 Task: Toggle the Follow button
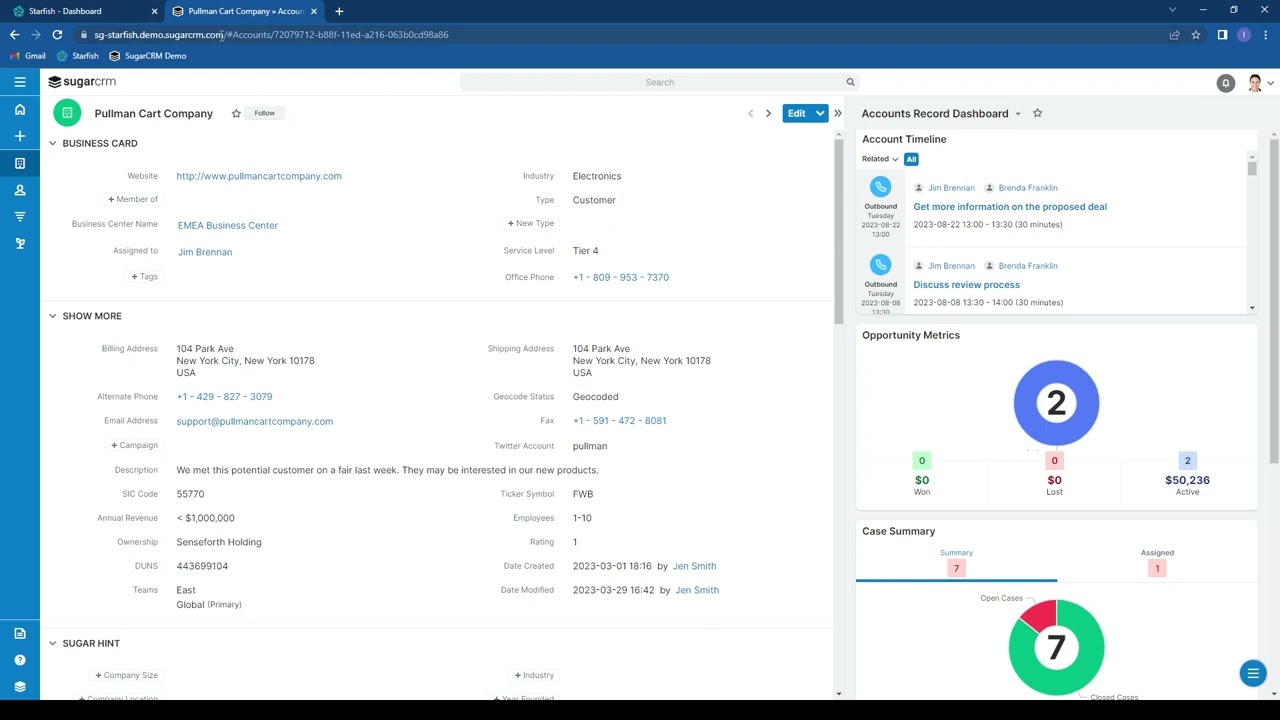click(264, 113)
